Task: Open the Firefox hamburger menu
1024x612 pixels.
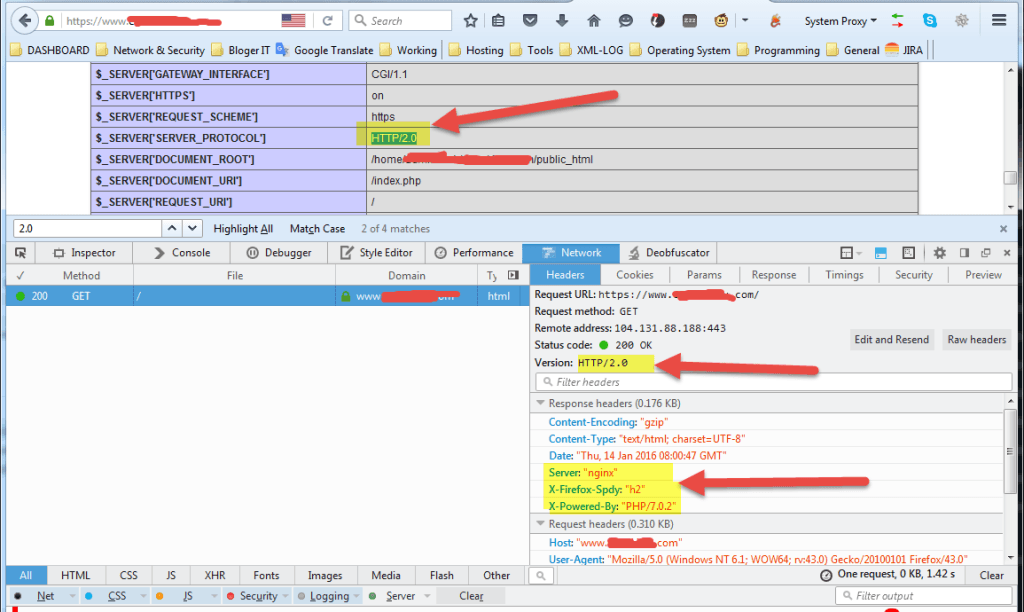Action: click(999, 20)
